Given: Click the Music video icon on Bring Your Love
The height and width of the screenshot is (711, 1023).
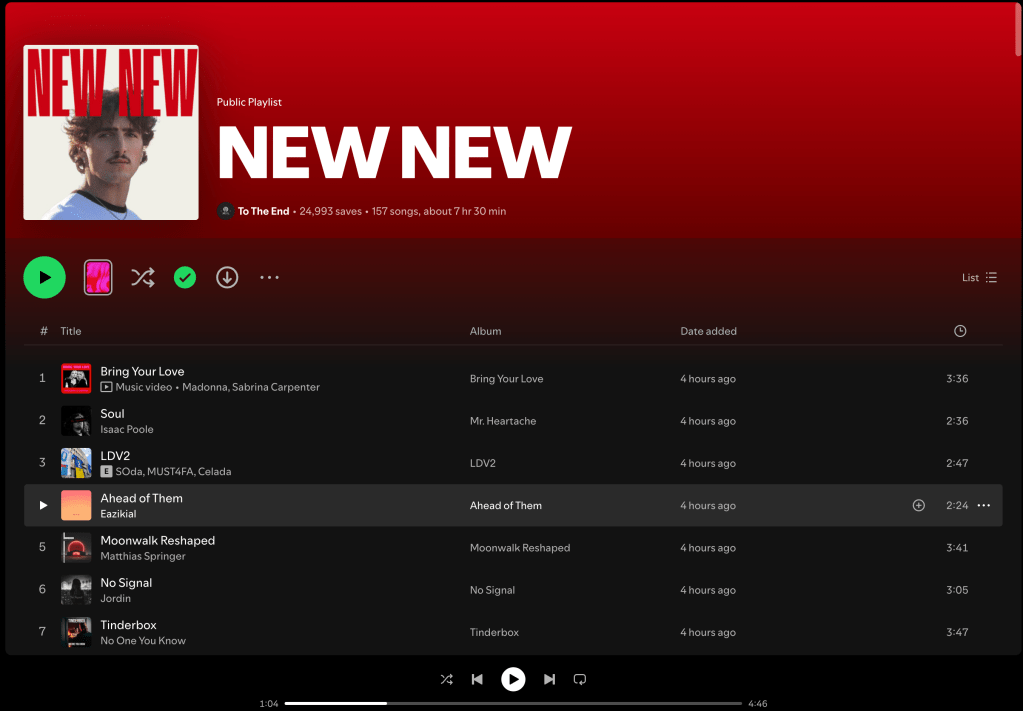Looking at the screenshot, I should [x=106, y=387].
